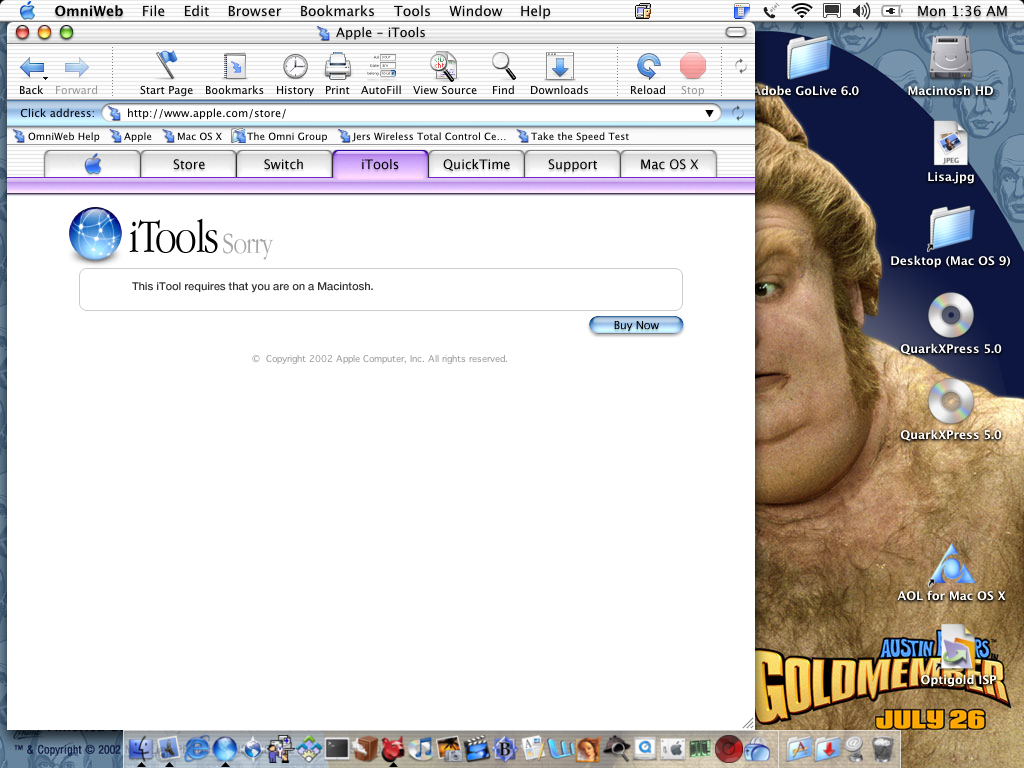The height and width of the screenshot is (768, 1024).
Task: Click the Buy Now button
Action: pyautogui.click(x=636, y=325)
